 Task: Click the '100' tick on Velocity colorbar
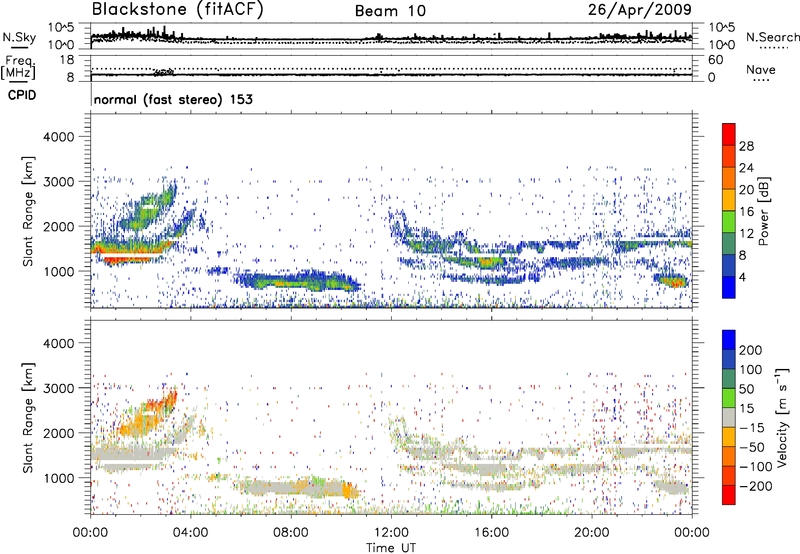(751, 369)
